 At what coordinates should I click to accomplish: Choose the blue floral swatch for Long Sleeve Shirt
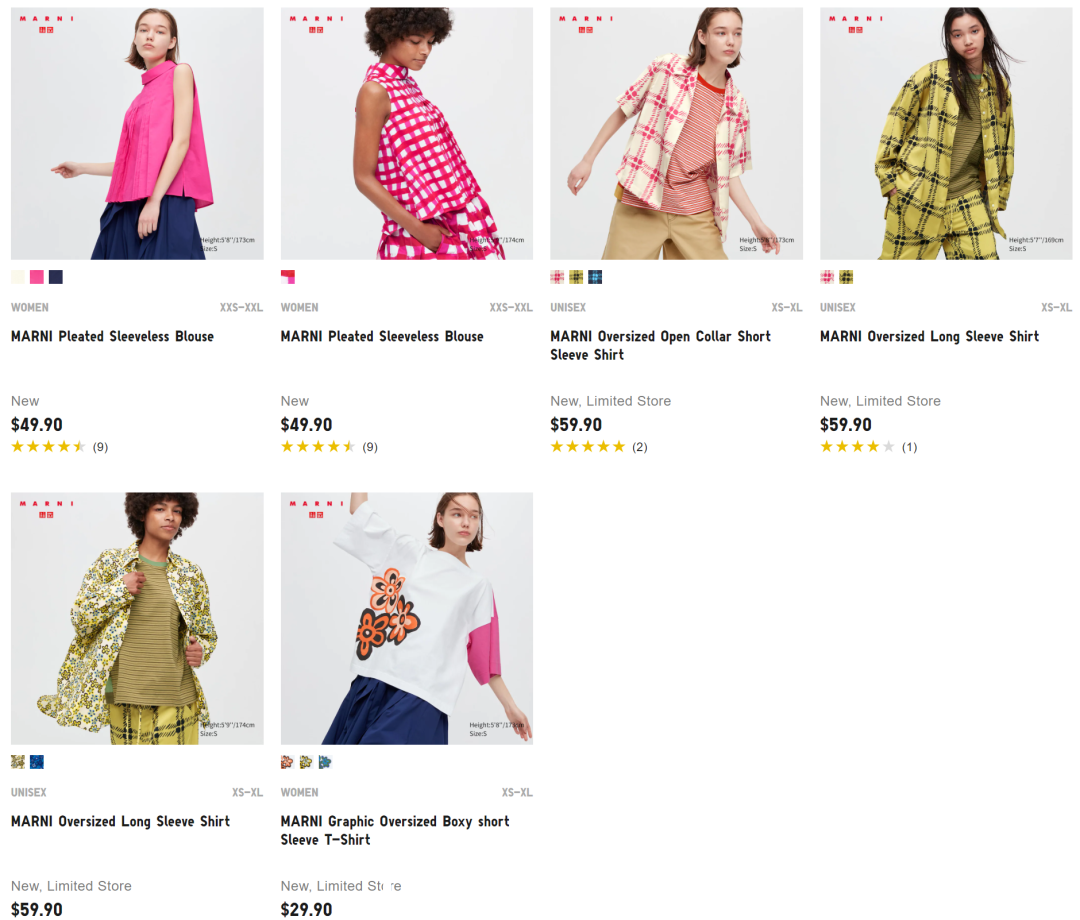pyautogui.click(x=37, y=762)
